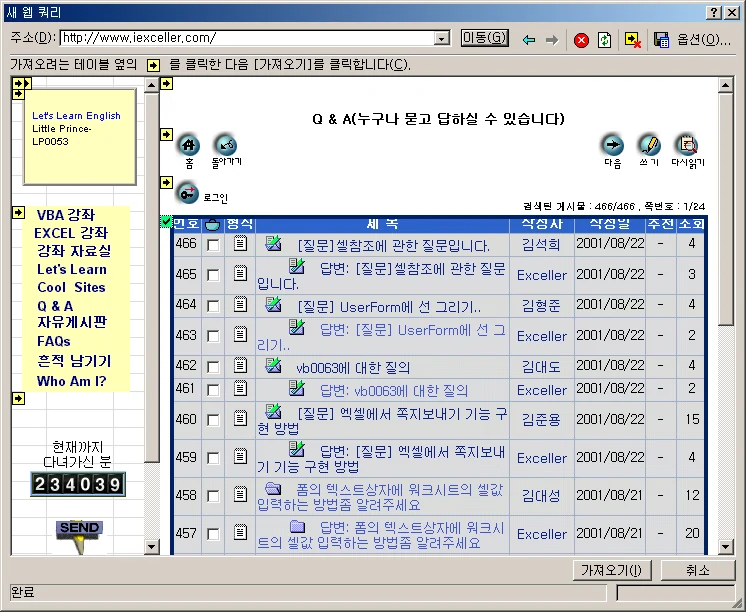Click Exceller author in row 457
The width and height of the screenshot is (746, 612).
click(x=542, y=534)
